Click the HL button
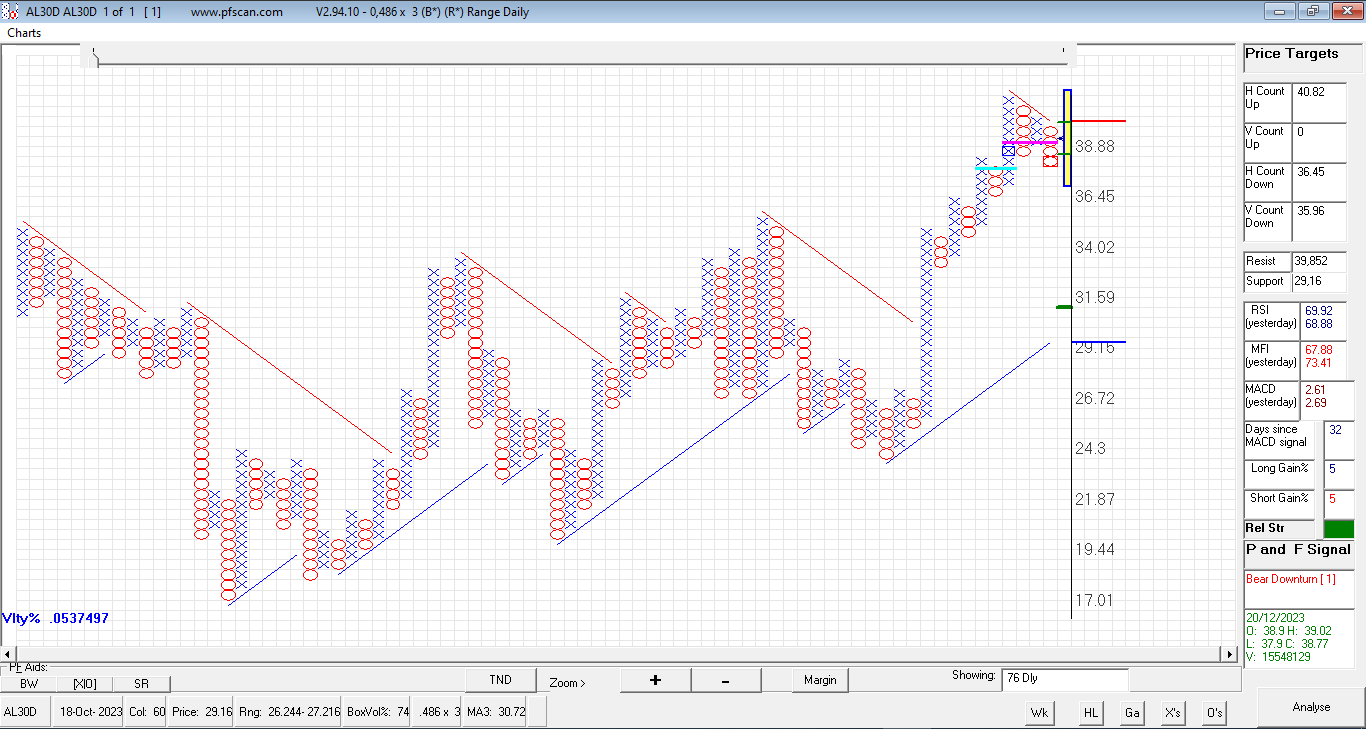 pos(1091,713)
